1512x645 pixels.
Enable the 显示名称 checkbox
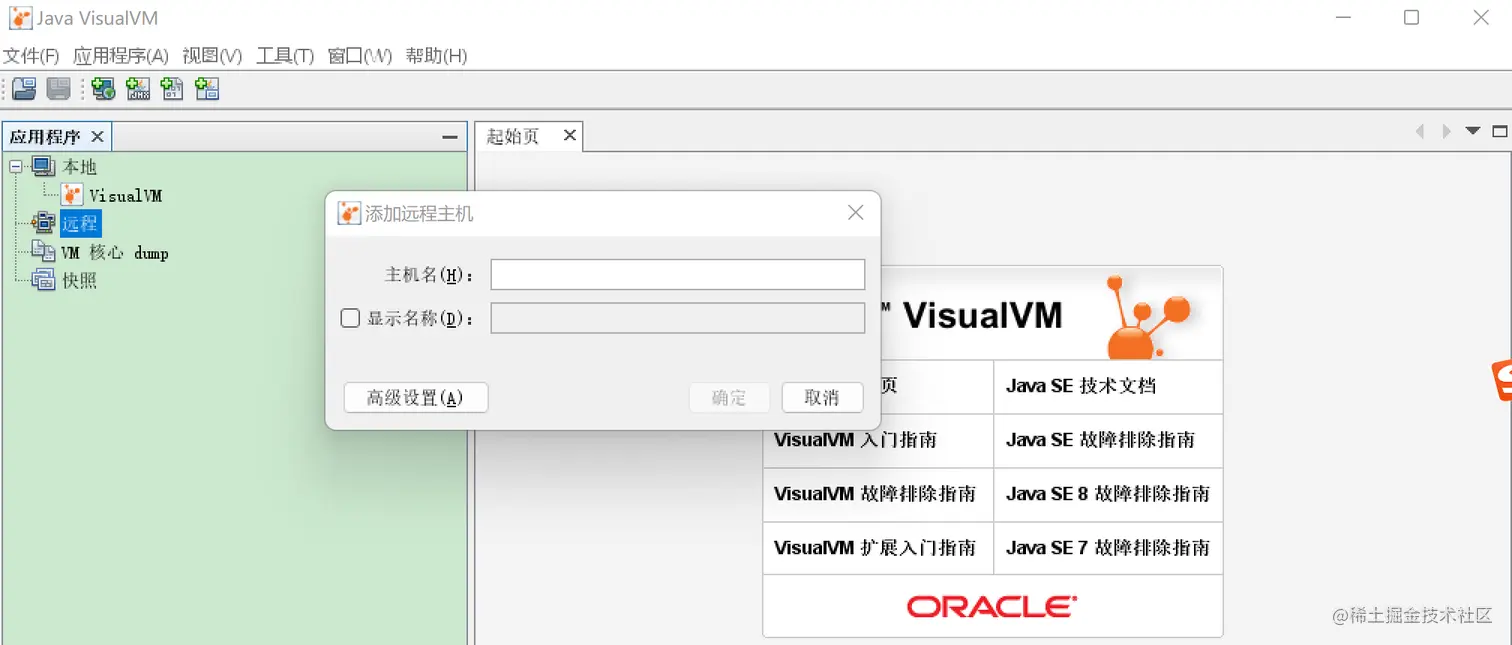click(x=350, y=318)
